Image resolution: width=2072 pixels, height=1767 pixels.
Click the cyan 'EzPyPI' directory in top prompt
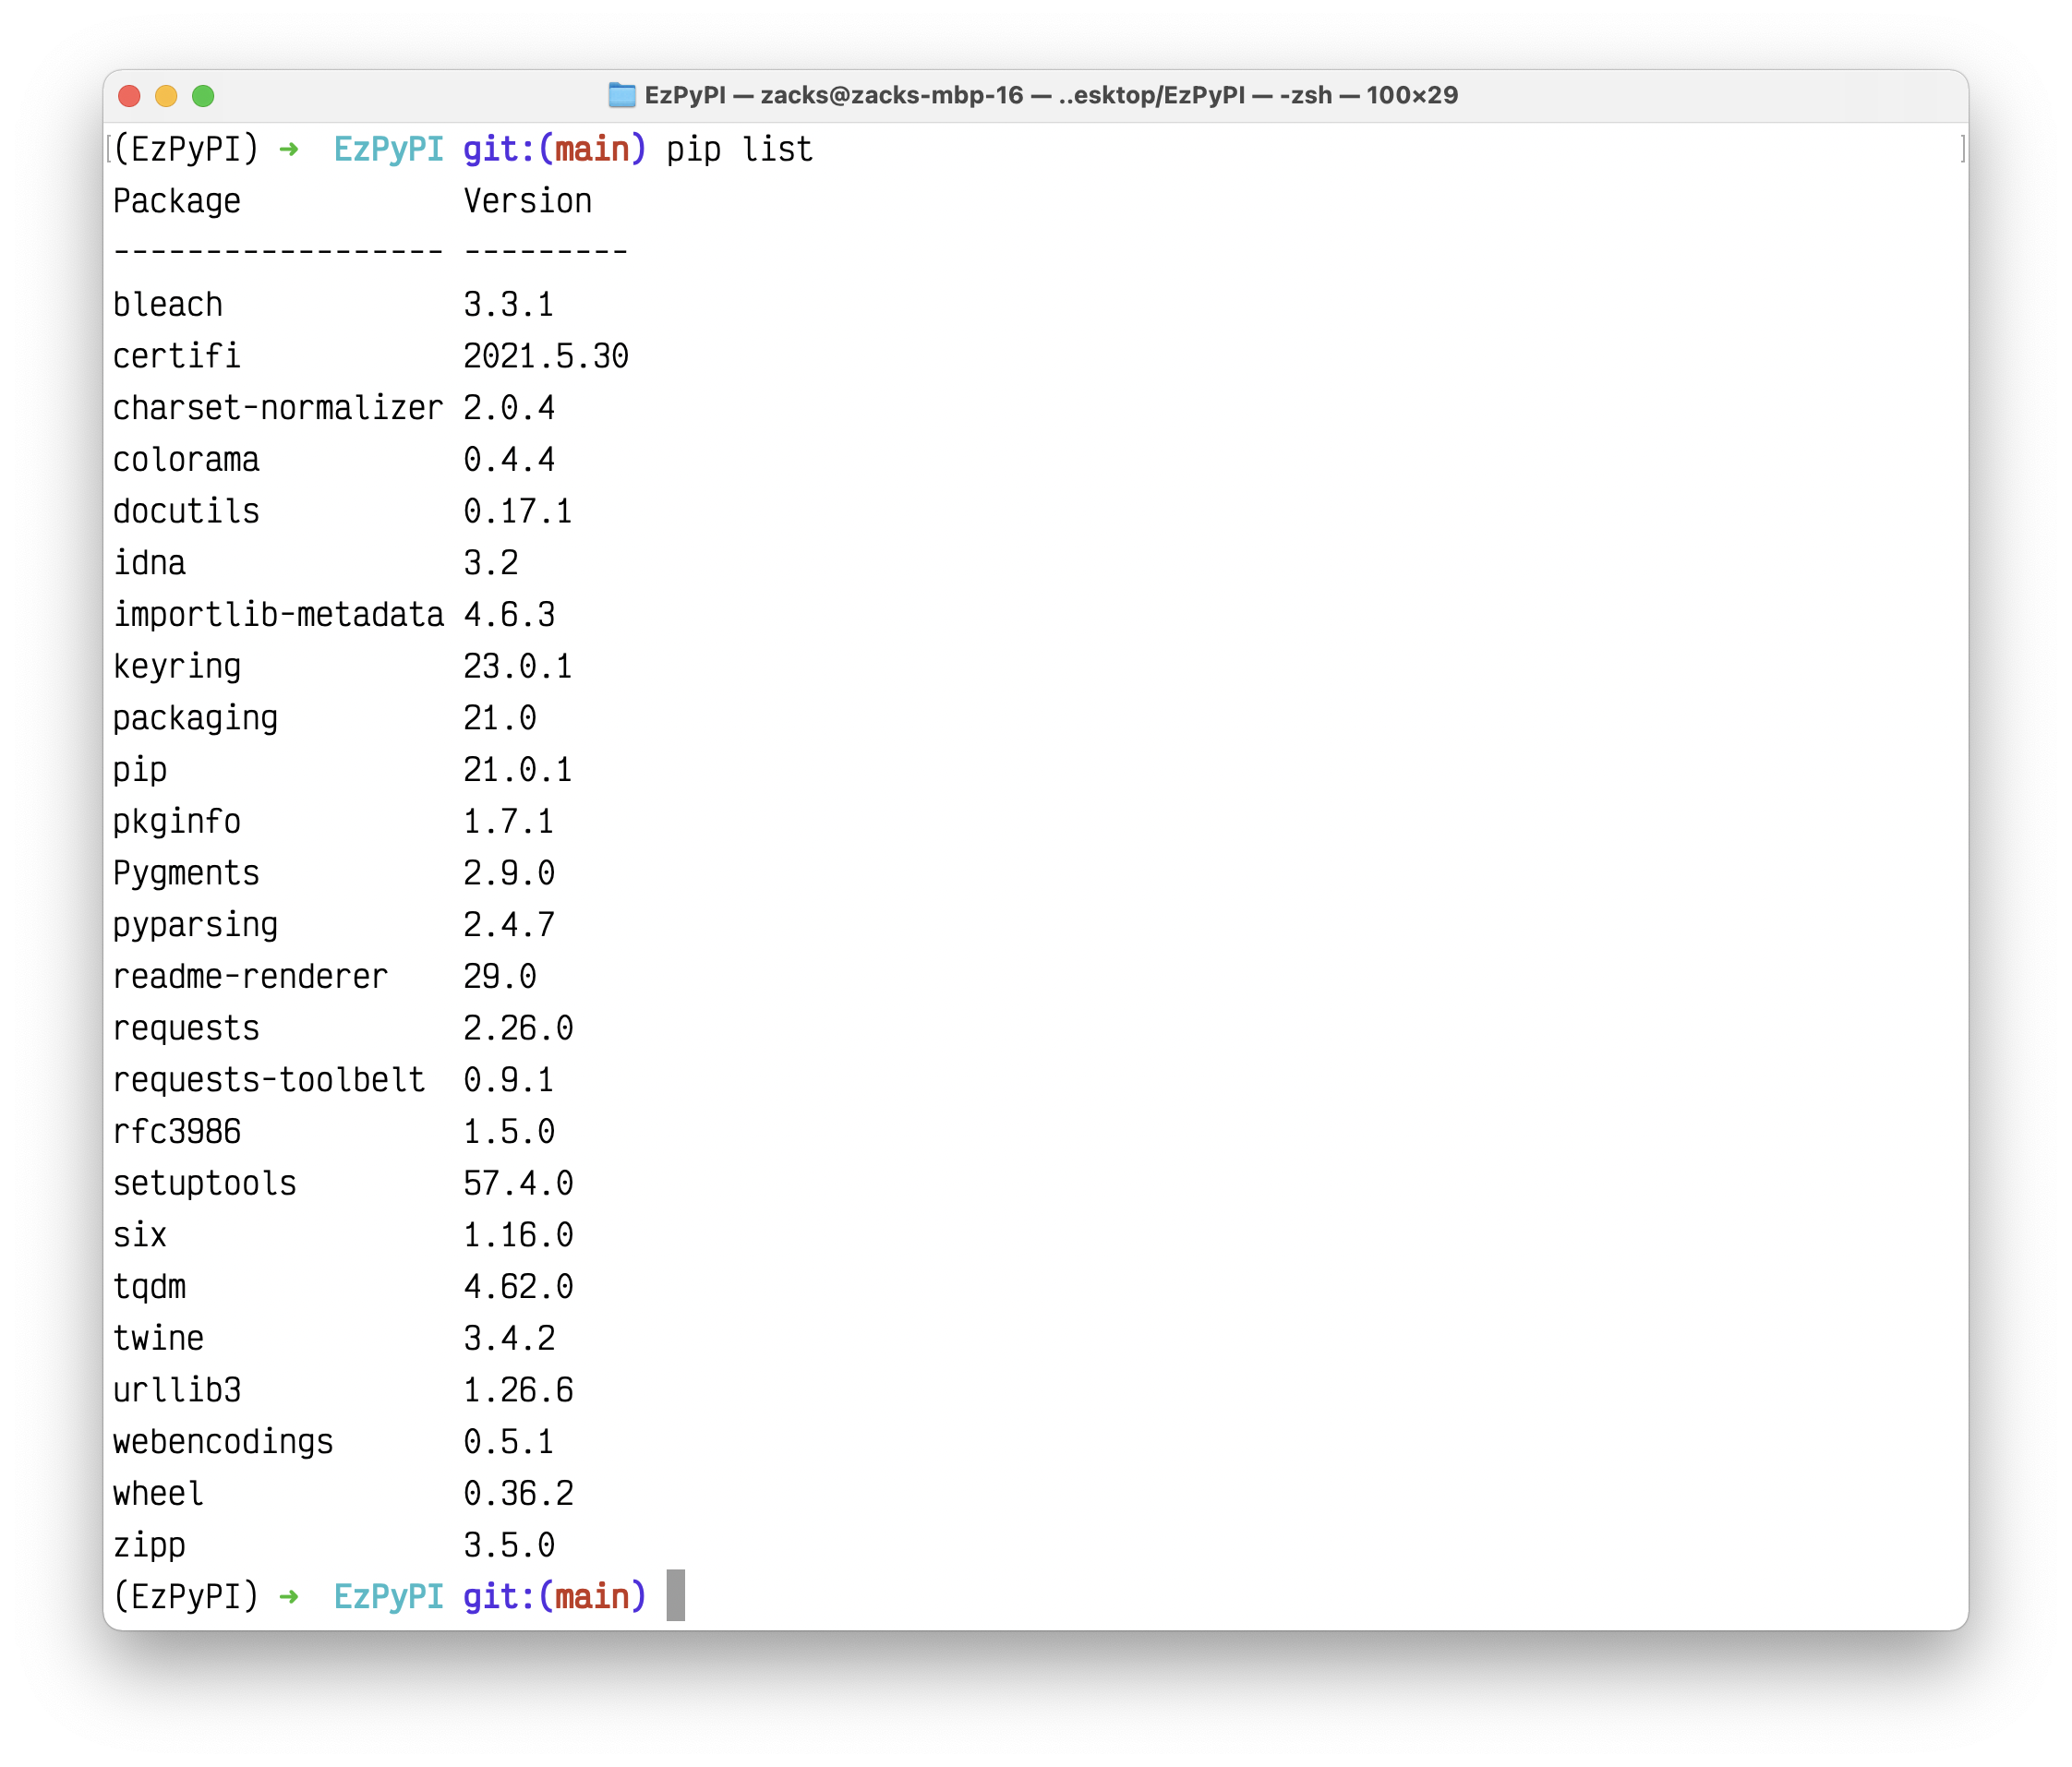pyautogui.click(x=388, y=149)
